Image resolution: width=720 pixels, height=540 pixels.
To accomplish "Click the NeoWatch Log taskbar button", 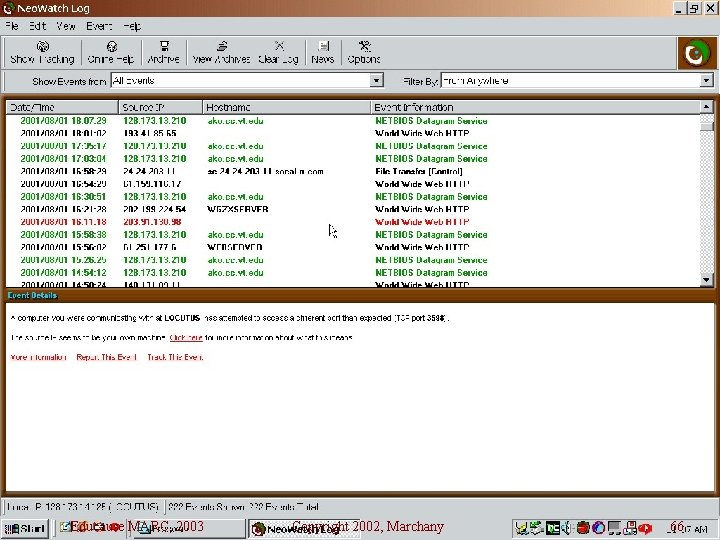I will (304, 529).
